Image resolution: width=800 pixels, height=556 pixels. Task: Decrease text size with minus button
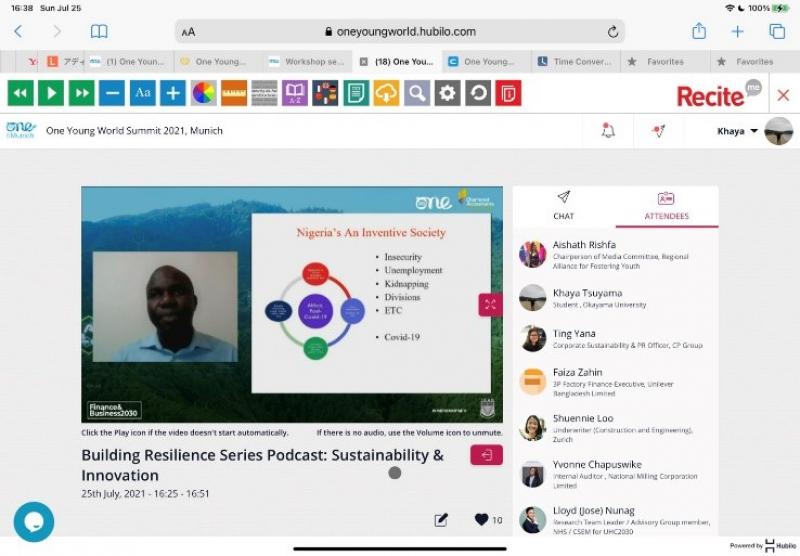tap(112, 93)
